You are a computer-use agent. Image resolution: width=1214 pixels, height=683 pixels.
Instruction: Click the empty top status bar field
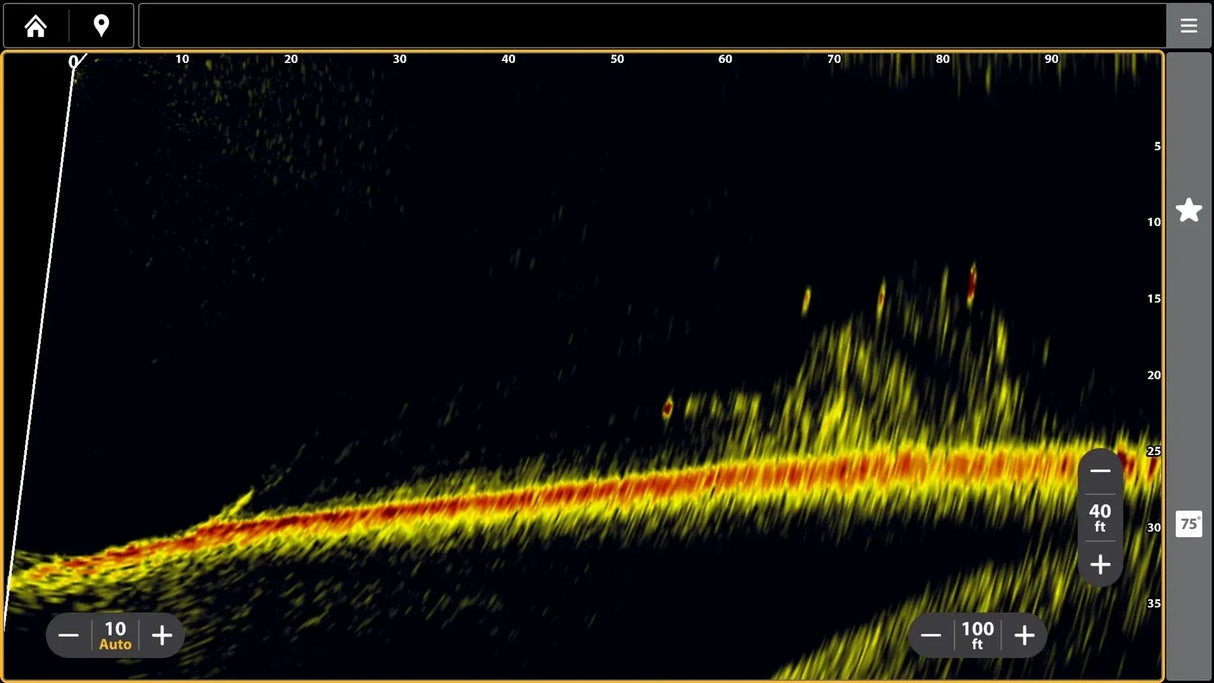[650, 25]
